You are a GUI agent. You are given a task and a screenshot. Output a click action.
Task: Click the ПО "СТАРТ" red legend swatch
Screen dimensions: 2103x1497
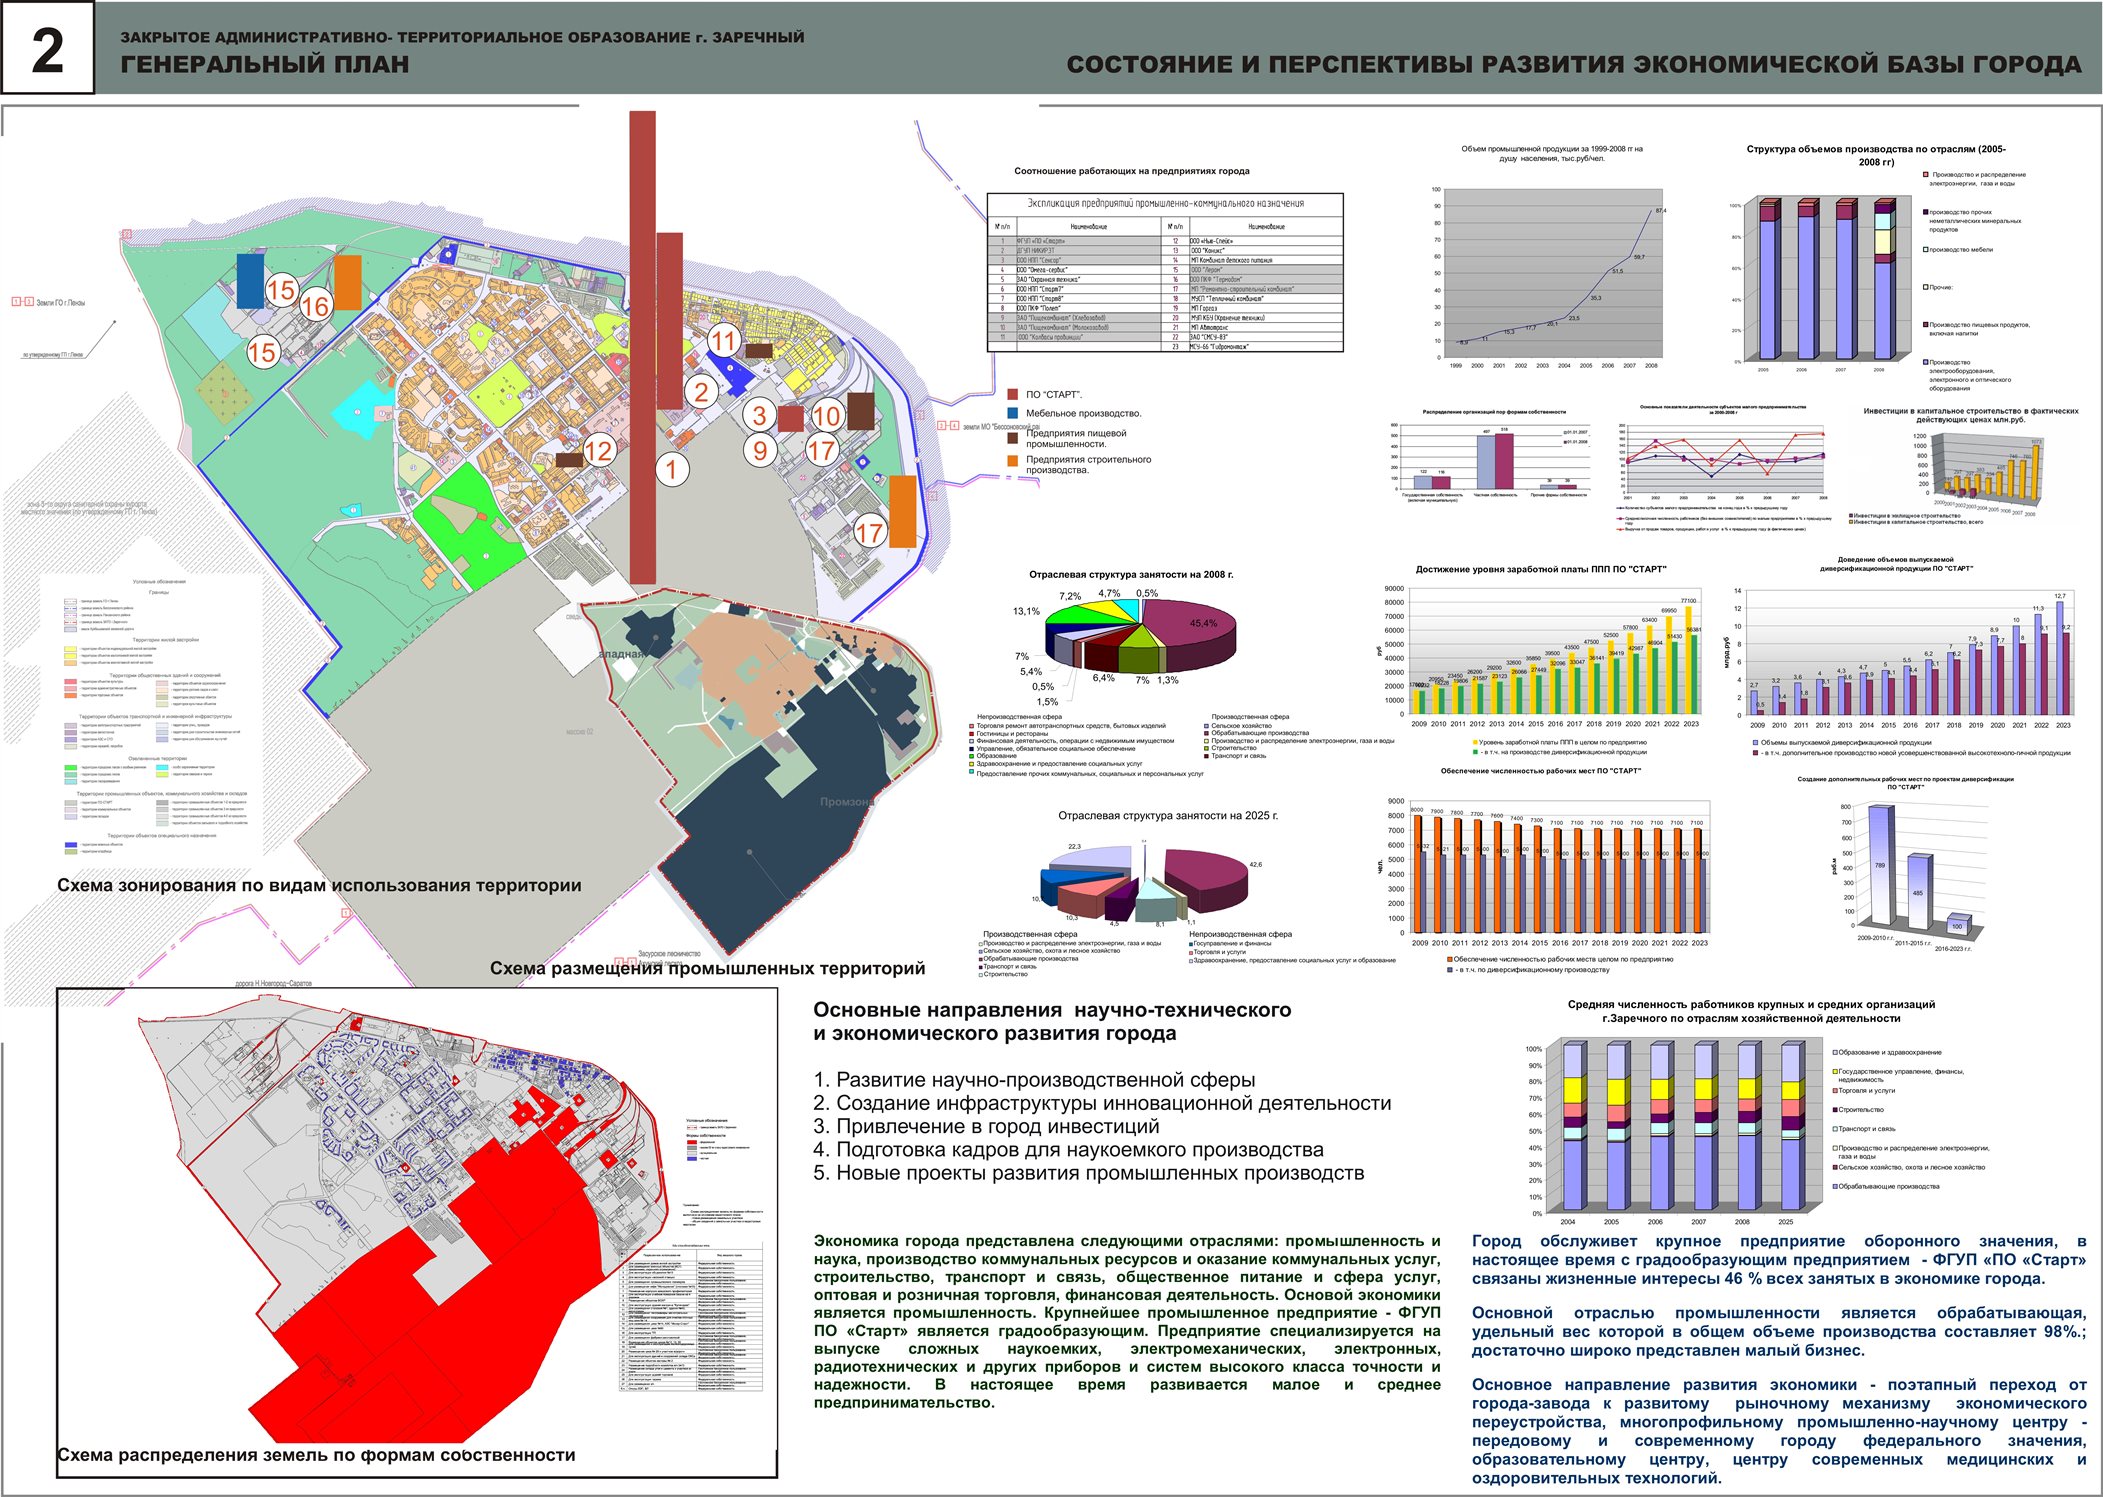tap(1013, 395)
